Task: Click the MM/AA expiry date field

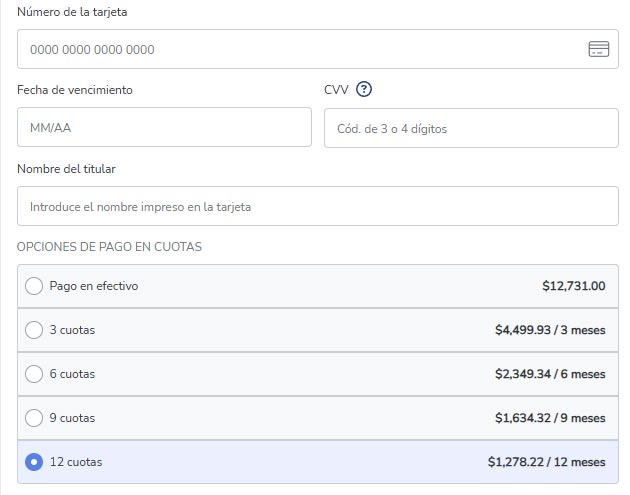Action: pyautogui.click(x=164, y=128)
